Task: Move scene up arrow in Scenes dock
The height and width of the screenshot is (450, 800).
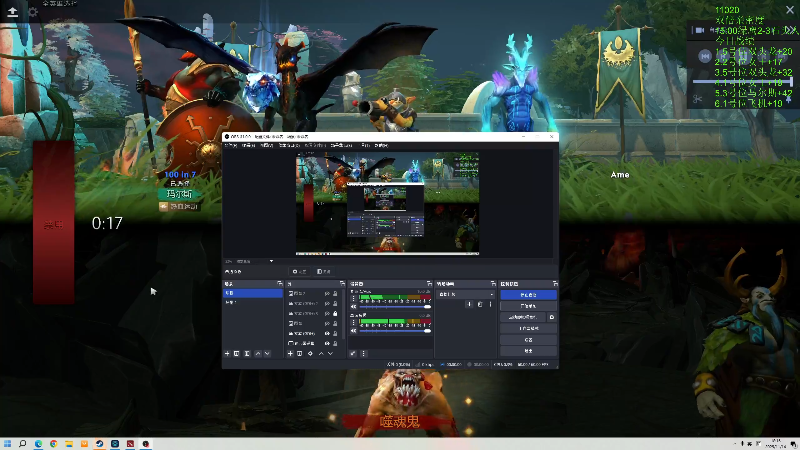Action: point(258,354)
